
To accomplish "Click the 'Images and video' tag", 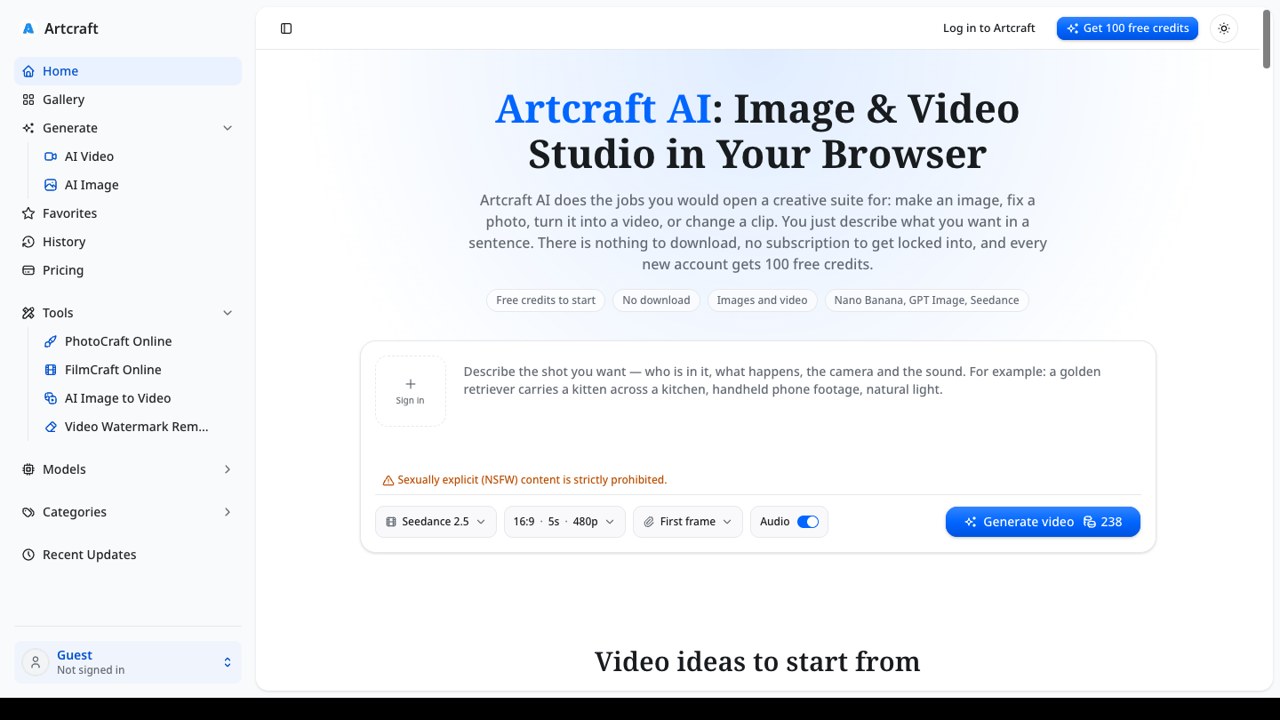I will (x=762, y=300).
